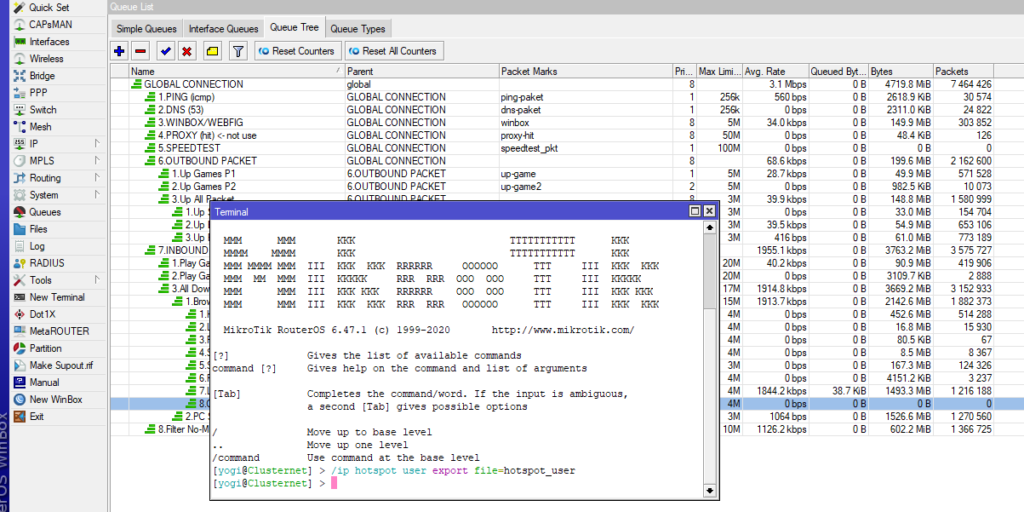This screenshot has width=1024, height=512.
Task: Expand the IP submenu
Action: click(x=36, y=144)
